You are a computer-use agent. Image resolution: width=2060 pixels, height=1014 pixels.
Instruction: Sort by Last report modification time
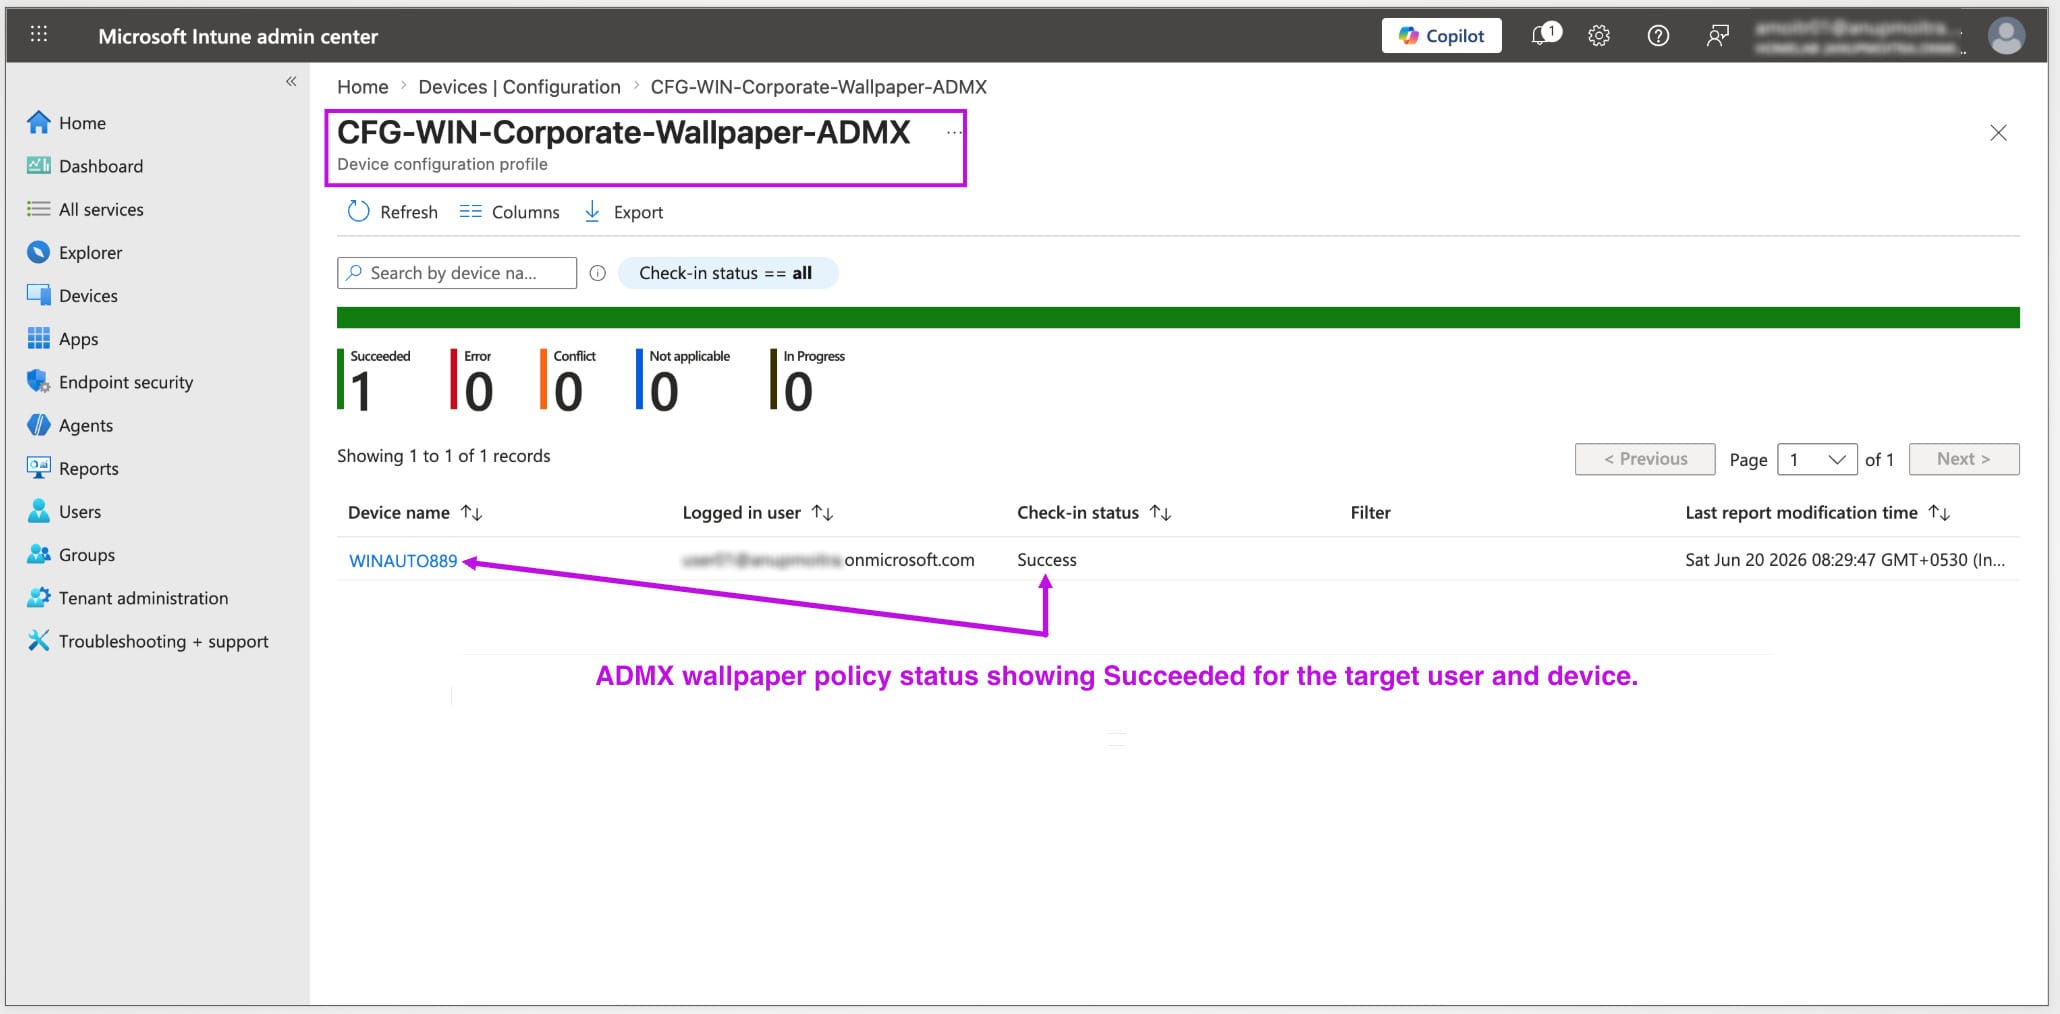click(x=1817, y=513)
